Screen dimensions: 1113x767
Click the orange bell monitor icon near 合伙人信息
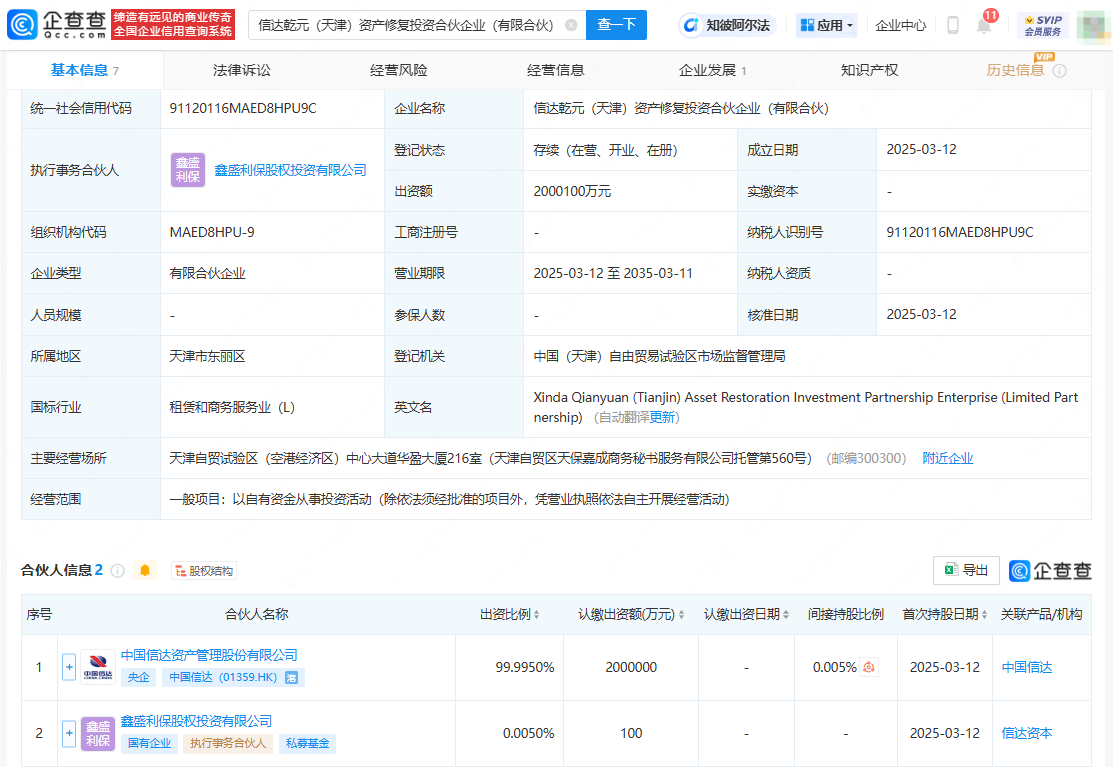pos(145,570)
